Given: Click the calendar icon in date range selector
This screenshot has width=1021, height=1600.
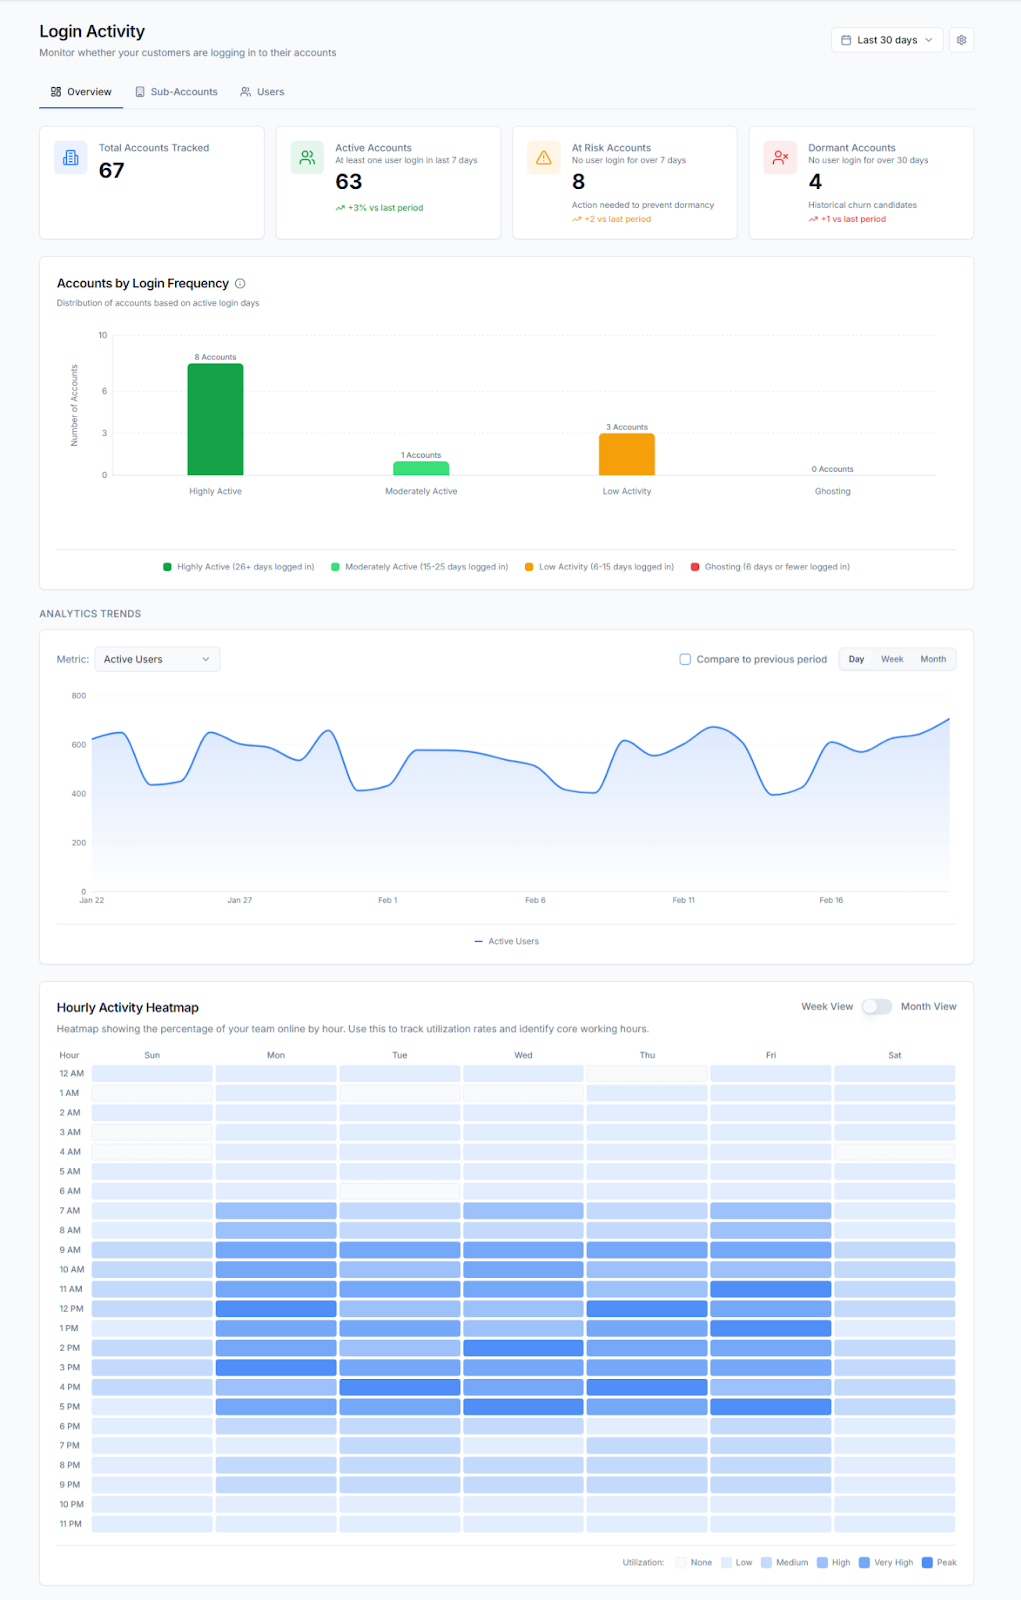Looking at the screenshot, I should tap(846, 40).
